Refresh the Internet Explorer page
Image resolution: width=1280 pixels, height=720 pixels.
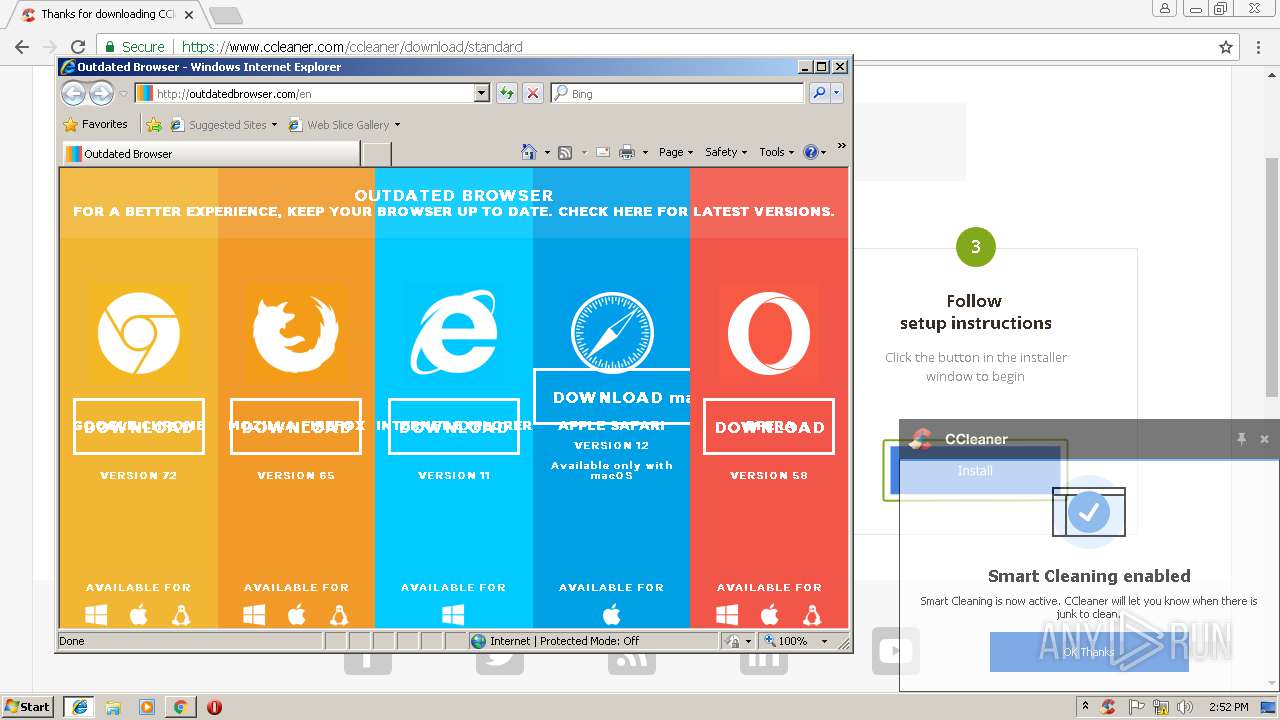coord(507,93)
